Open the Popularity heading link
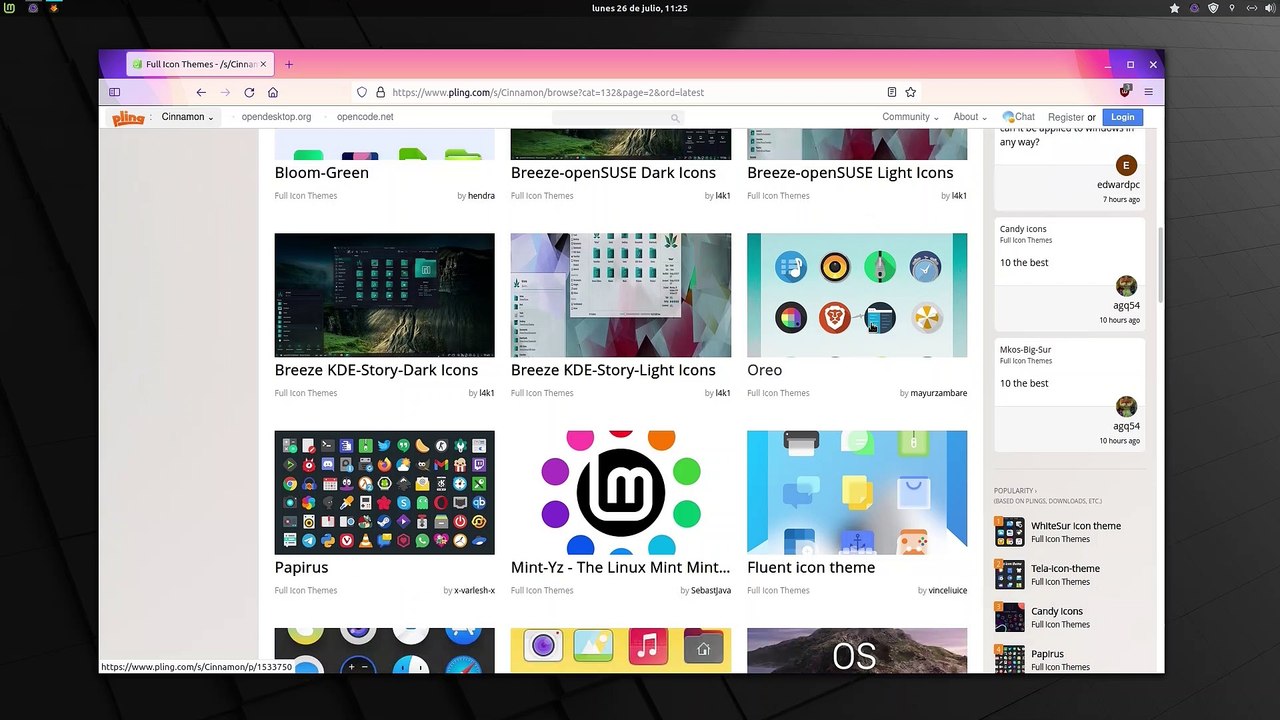Image resolution: width=1280 pixels, height=720 pixels. (x=1015, y=490)
